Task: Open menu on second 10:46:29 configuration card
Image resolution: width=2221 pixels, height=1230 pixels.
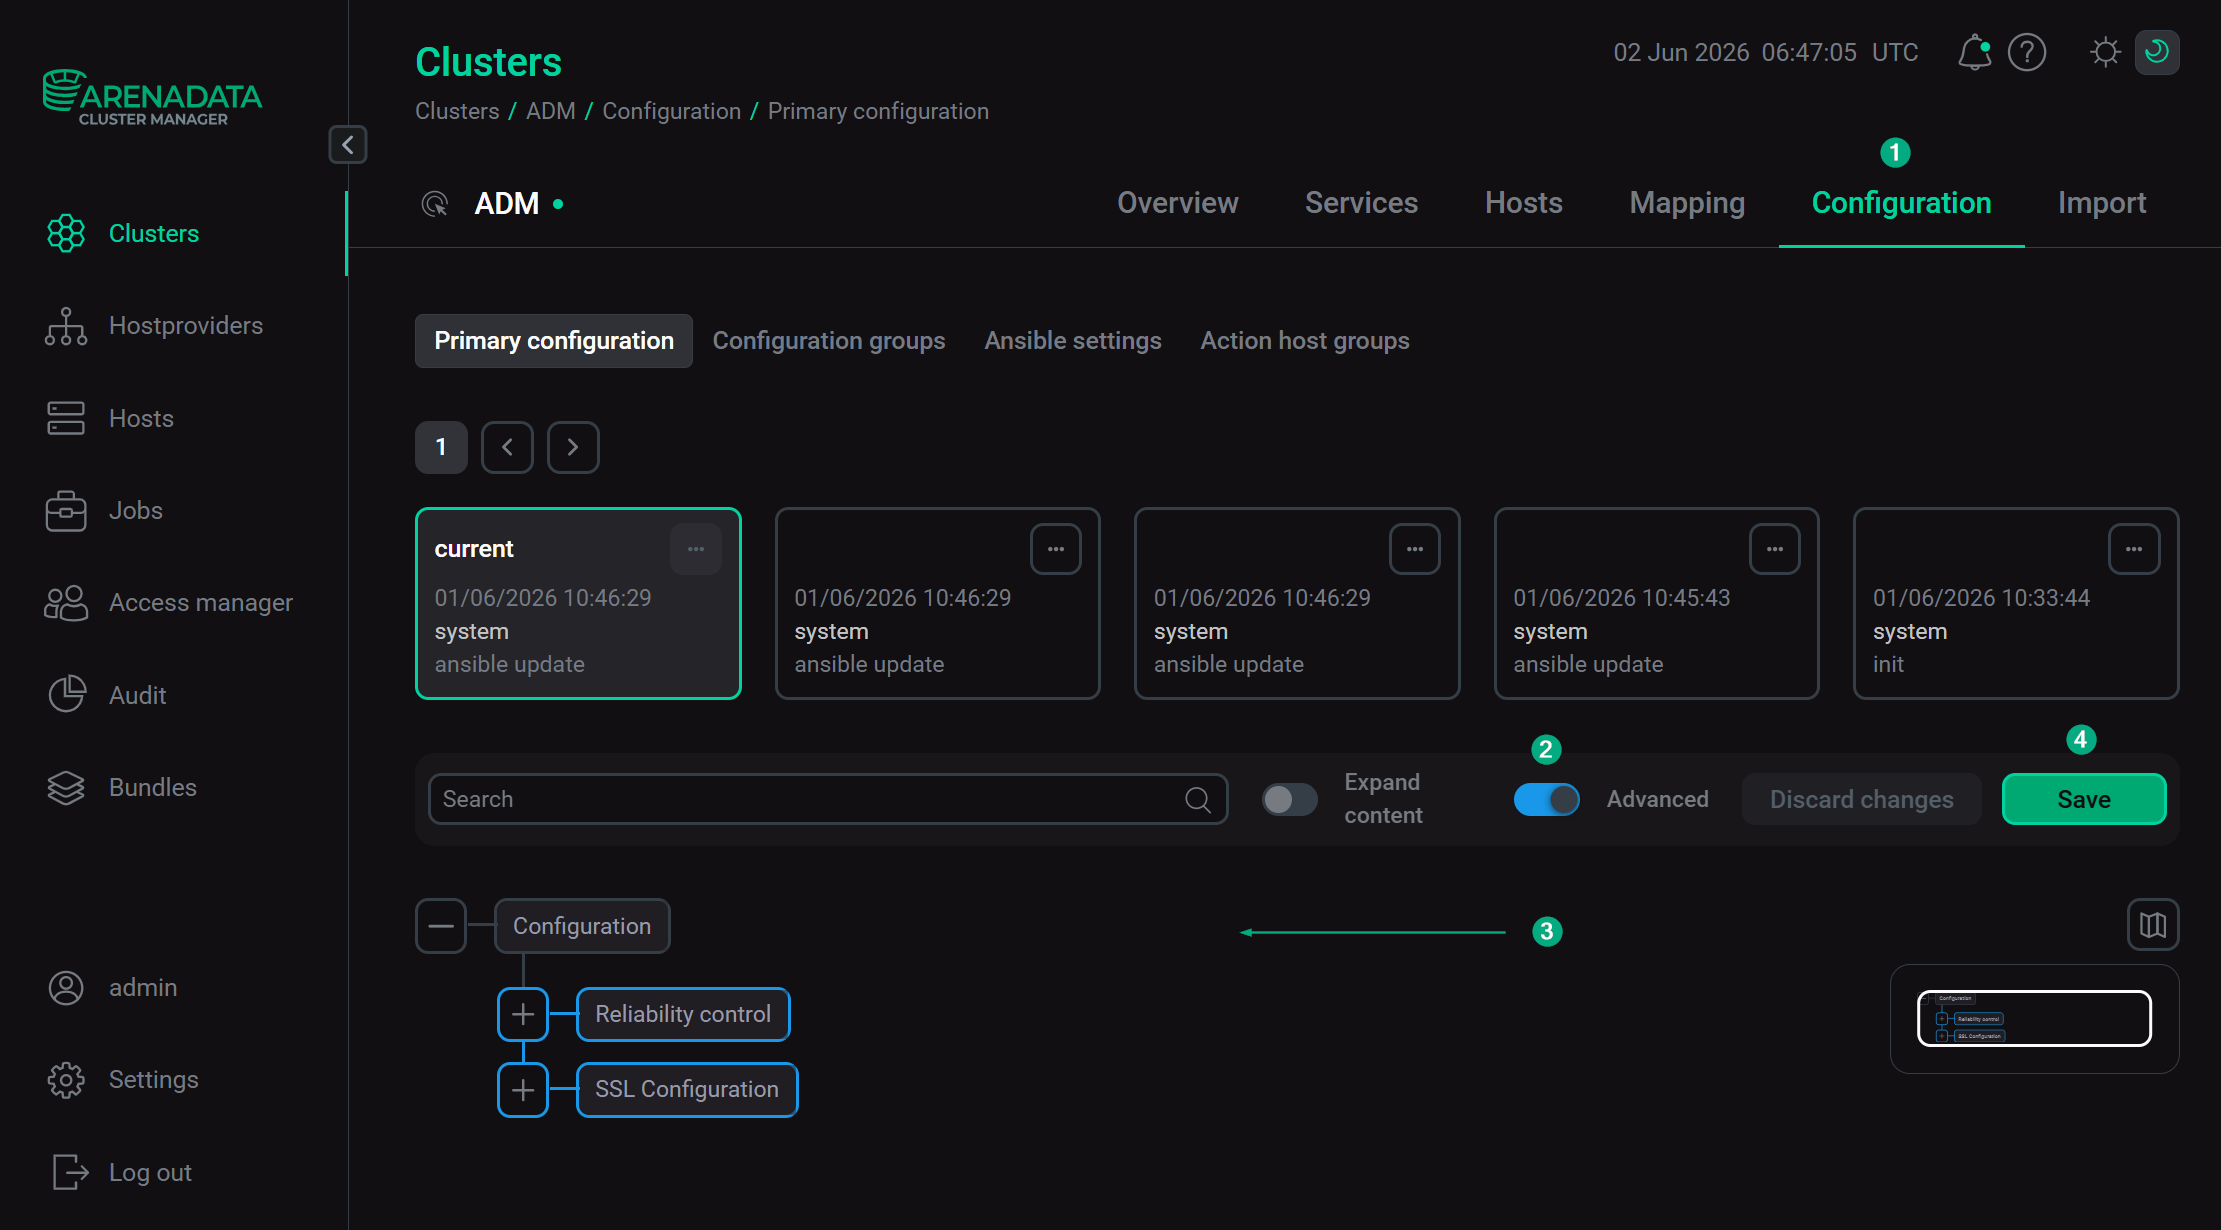Action: click(x=1056, y=549)
